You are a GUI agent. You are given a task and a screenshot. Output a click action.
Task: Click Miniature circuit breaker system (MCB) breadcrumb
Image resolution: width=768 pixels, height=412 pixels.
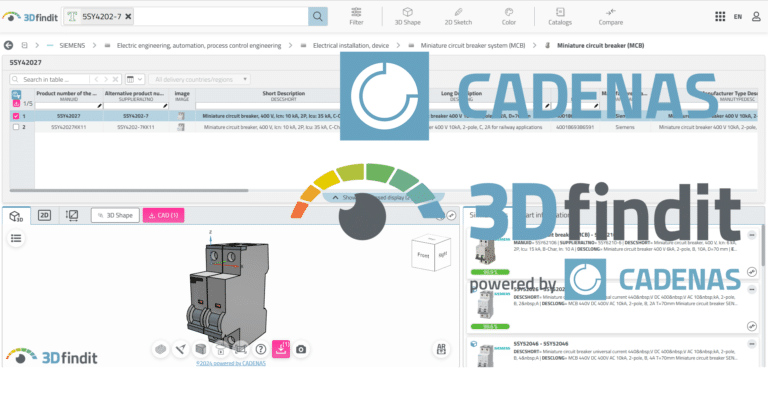(x=473, y=45)
